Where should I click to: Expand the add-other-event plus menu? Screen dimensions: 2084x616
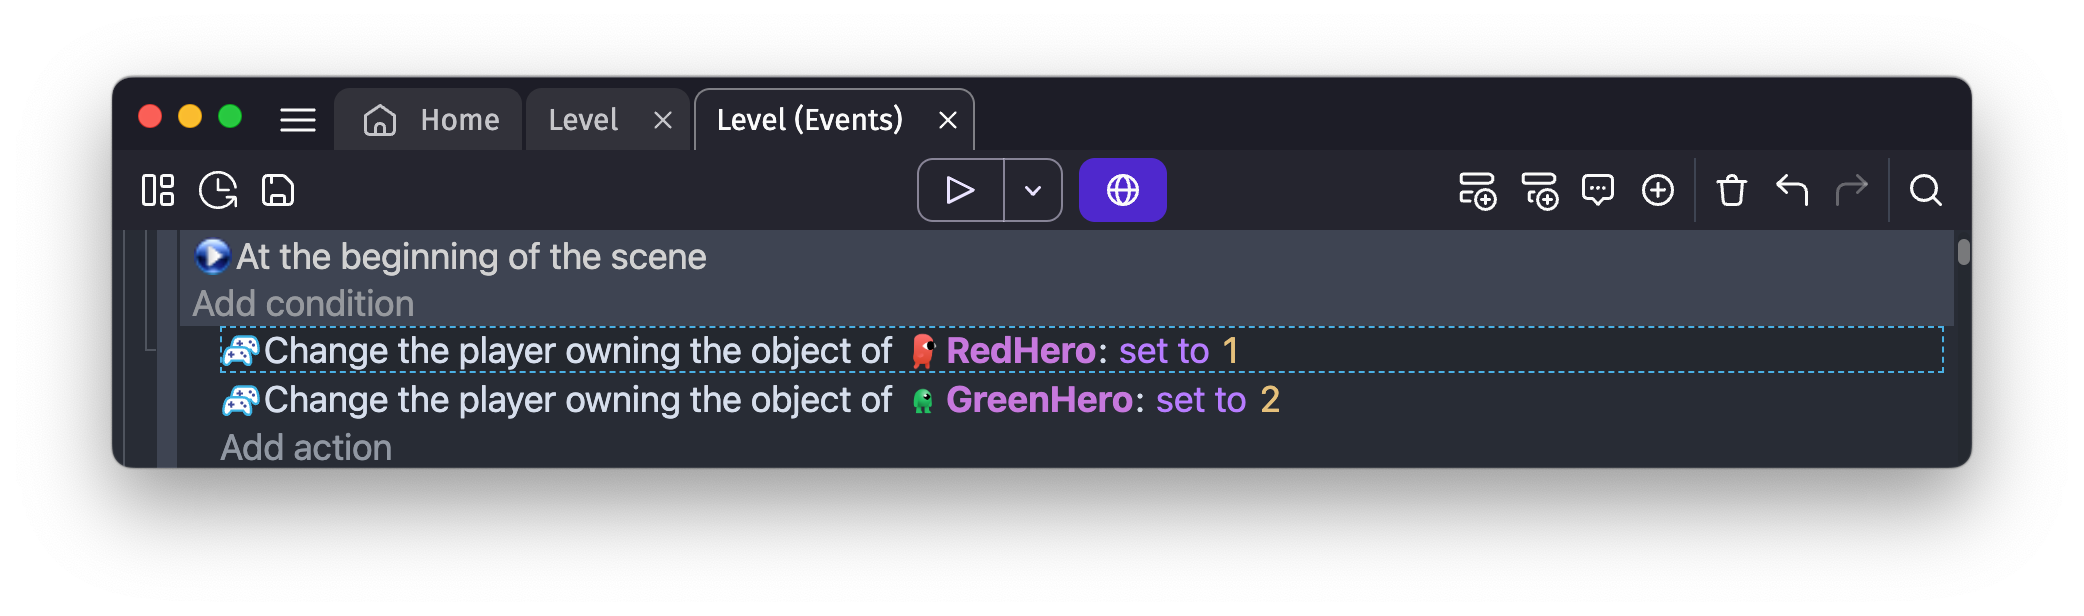point(1657,190)
